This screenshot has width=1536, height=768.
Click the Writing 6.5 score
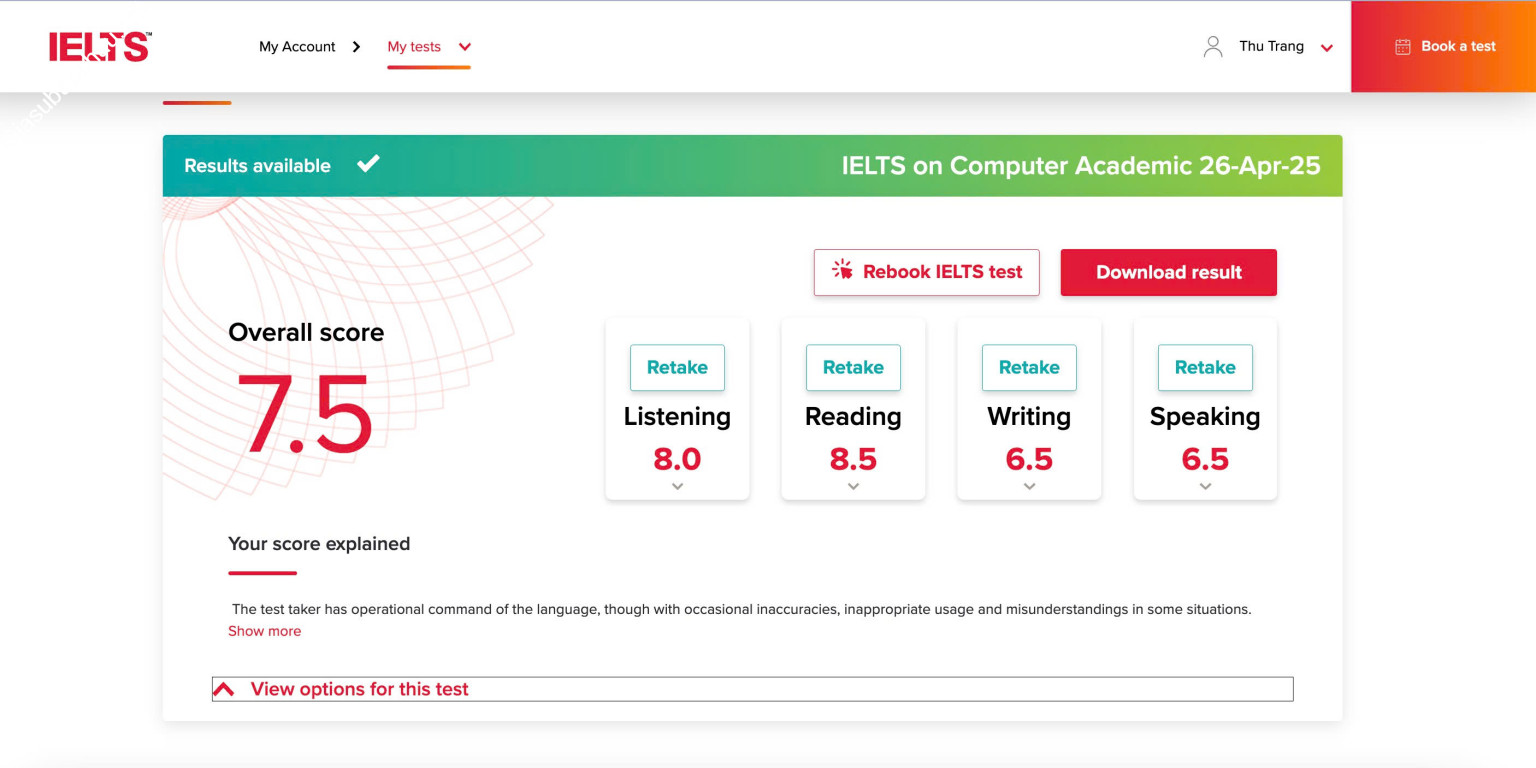(x=1029, y=459)
